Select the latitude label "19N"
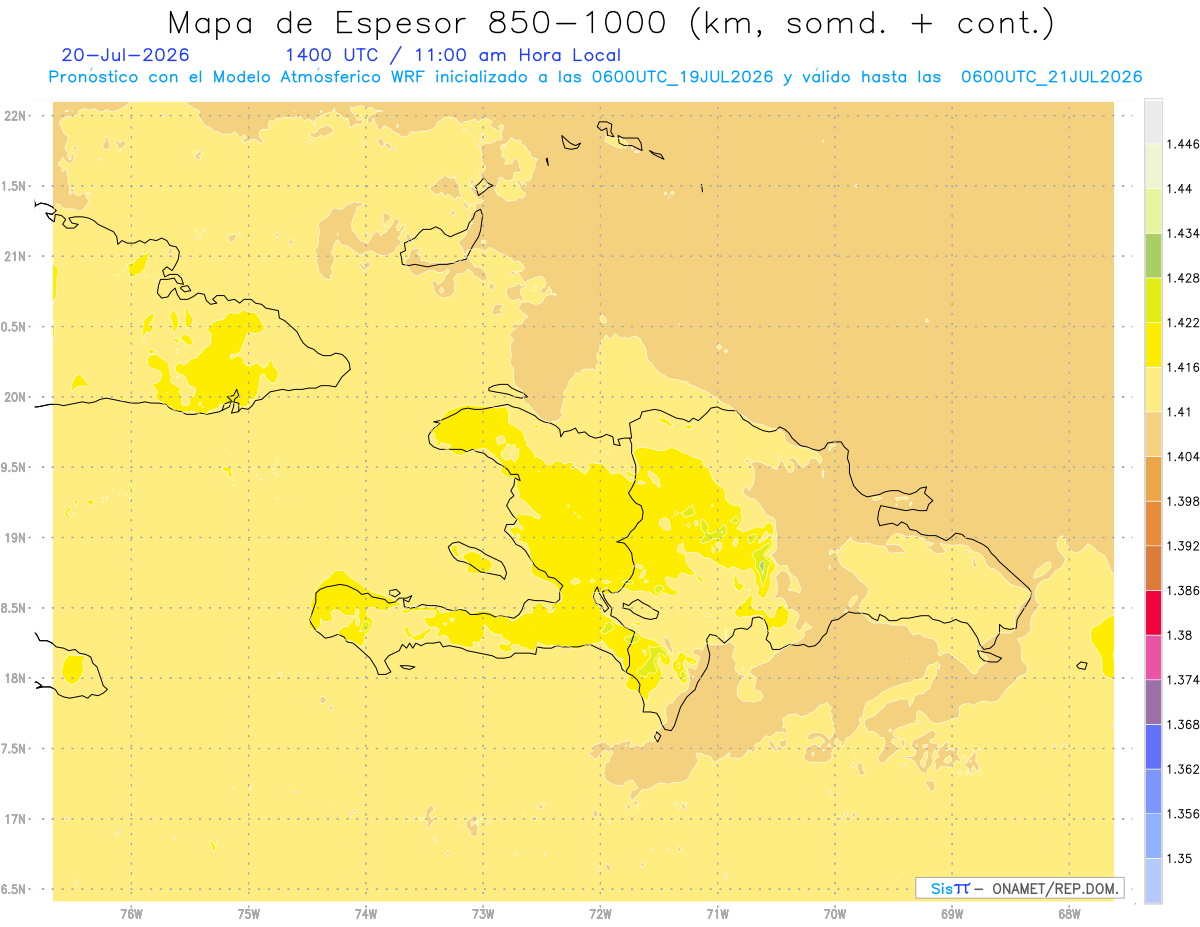The image size is (1200, 927). click(x=16, y=538)
